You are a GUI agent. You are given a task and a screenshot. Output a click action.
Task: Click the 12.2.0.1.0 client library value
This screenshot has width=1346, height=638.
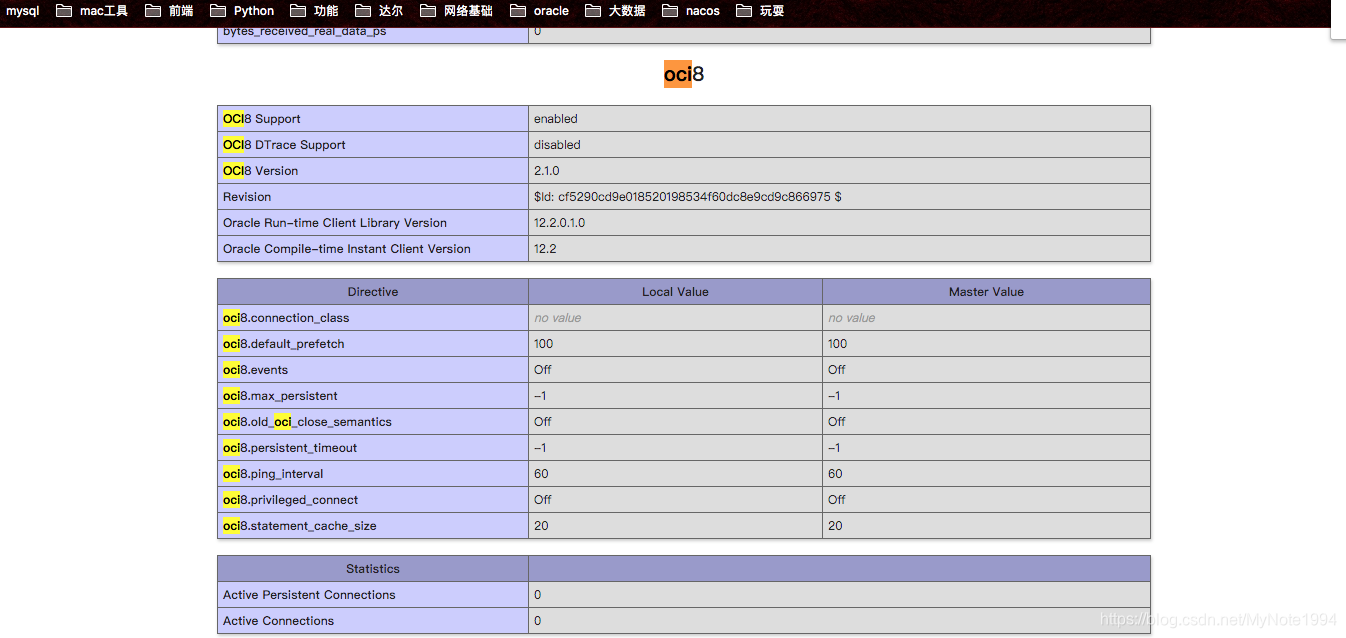[560, 223]
